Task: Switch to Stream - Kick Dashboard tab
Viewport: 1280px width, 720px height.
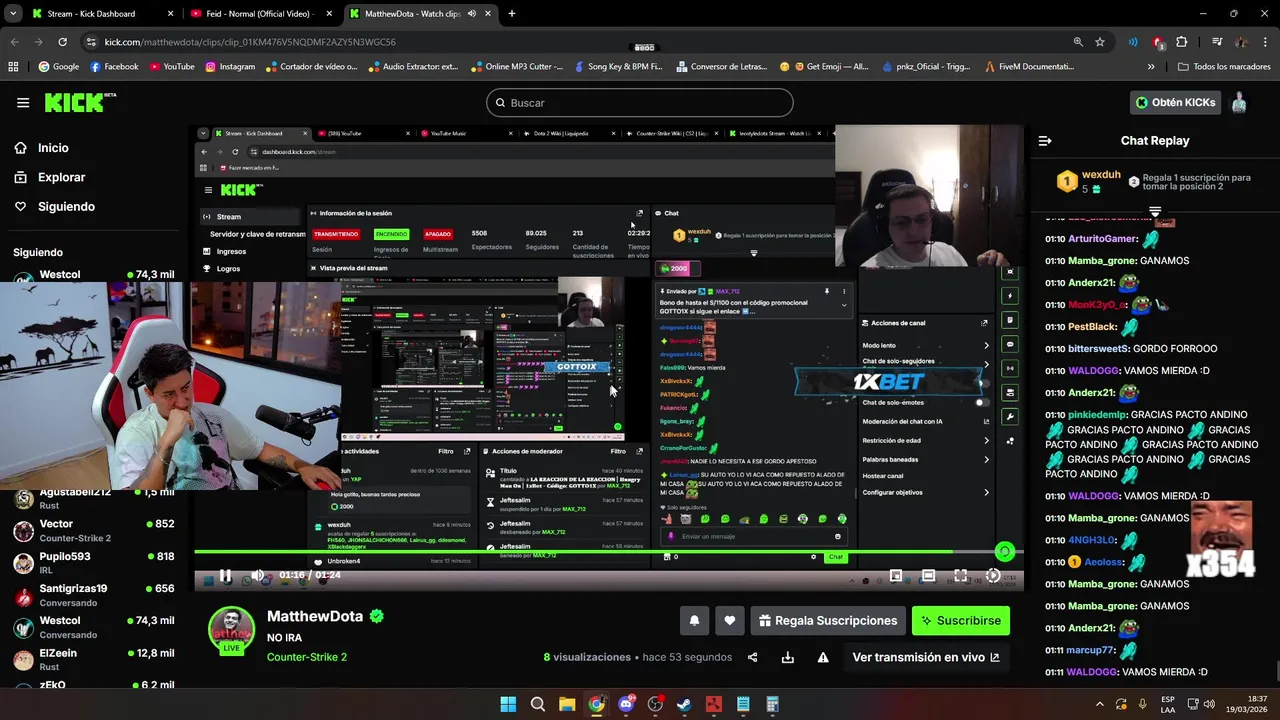Action: [102, 14]
